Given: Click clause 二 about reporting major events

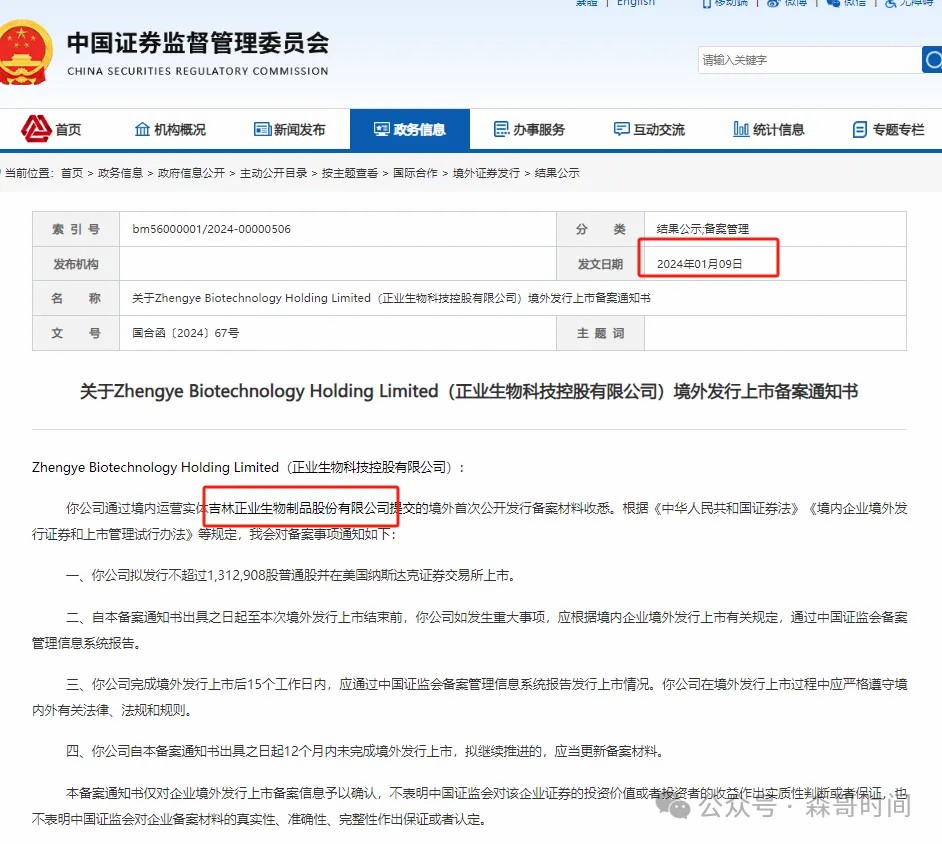Looking at the screenshot, I should (469, 630).
